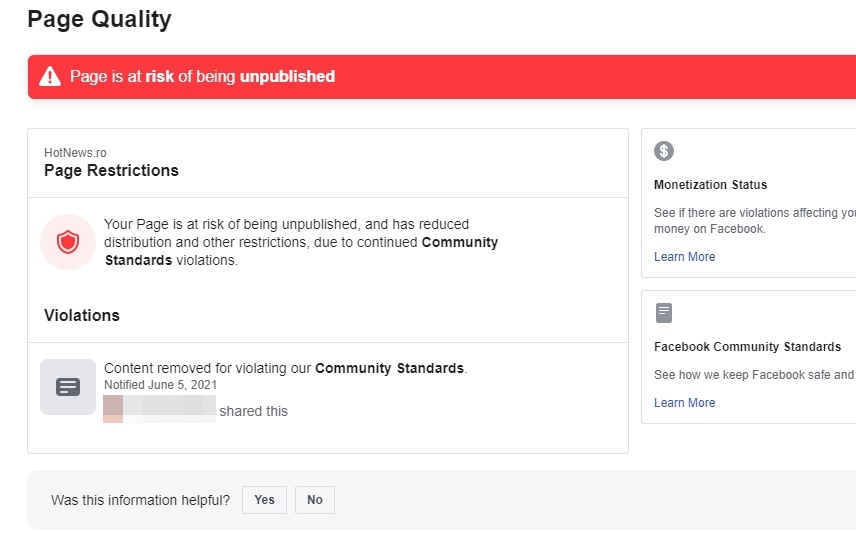Click the warning triangle icon in red banner
This screenshot has width=856, height=541.
50,77
